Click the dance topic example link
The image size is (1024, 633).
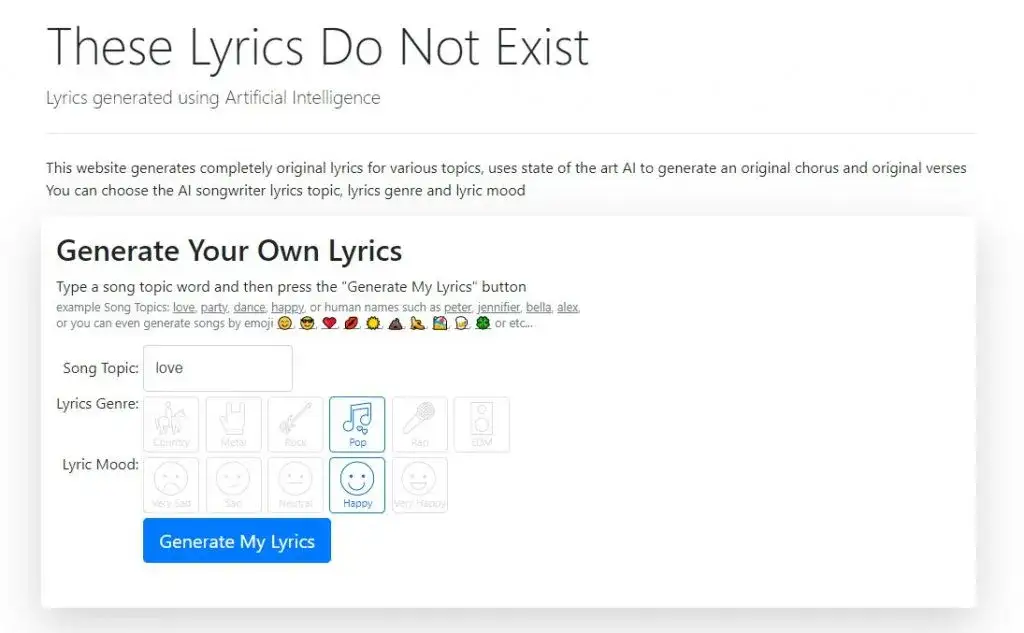point(249,307)
